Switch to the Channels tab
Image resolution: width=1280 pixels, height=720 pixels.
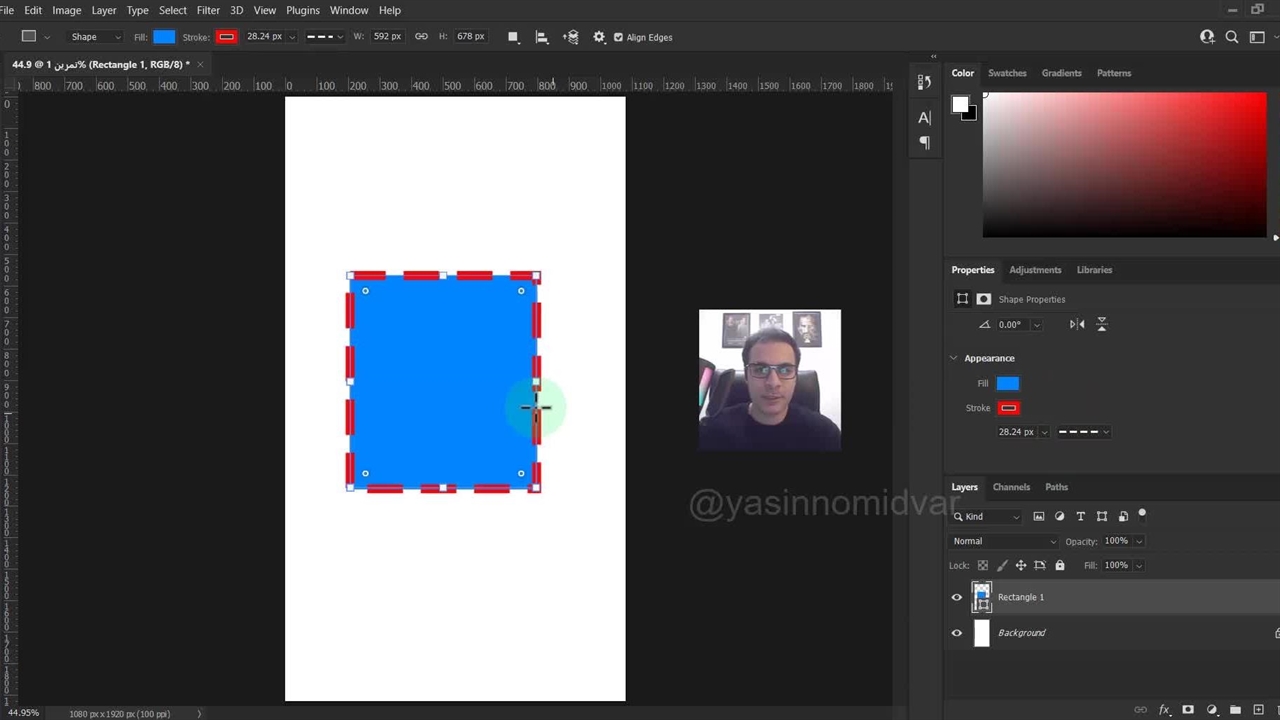(x=1011, y=487)
